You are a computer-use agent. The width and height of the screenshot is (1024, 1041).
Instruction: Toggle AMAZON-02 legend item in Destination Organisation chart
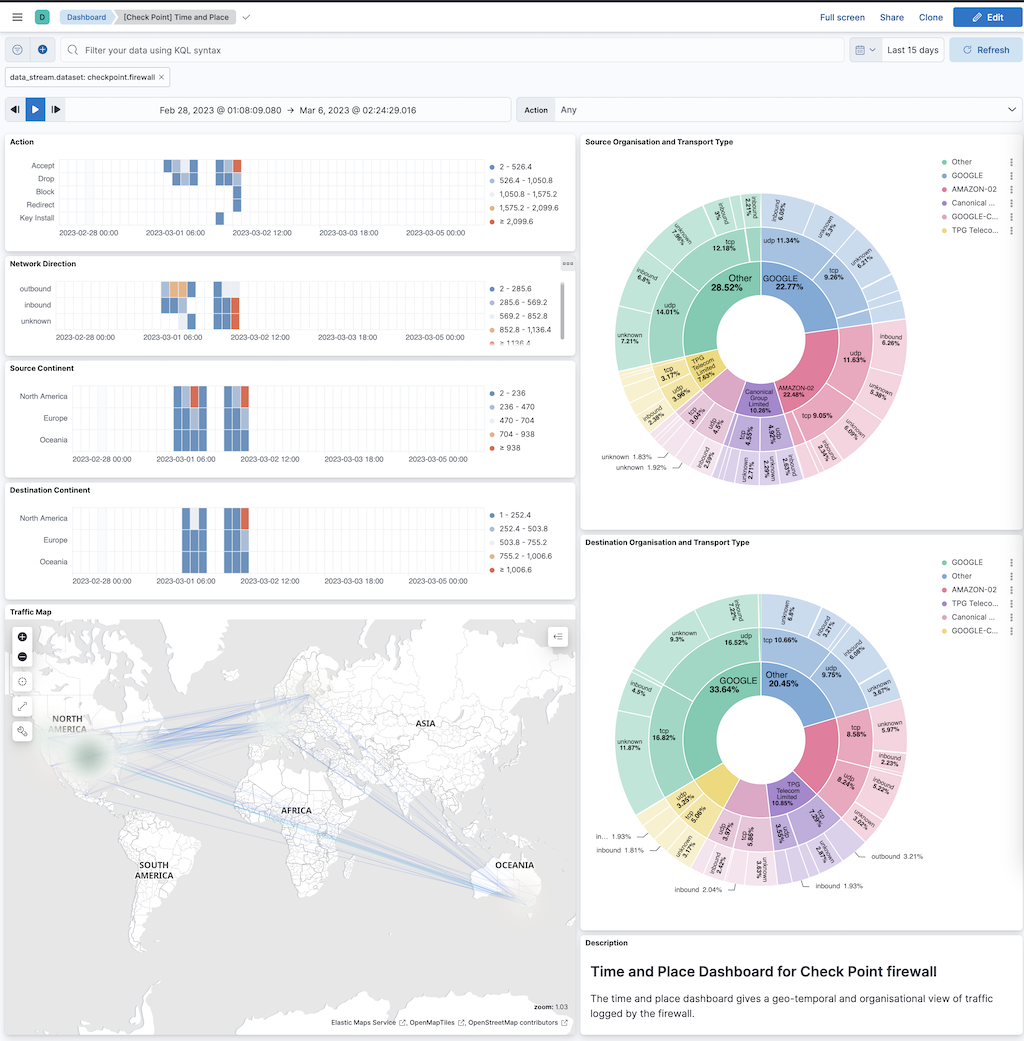coord(973,590)
